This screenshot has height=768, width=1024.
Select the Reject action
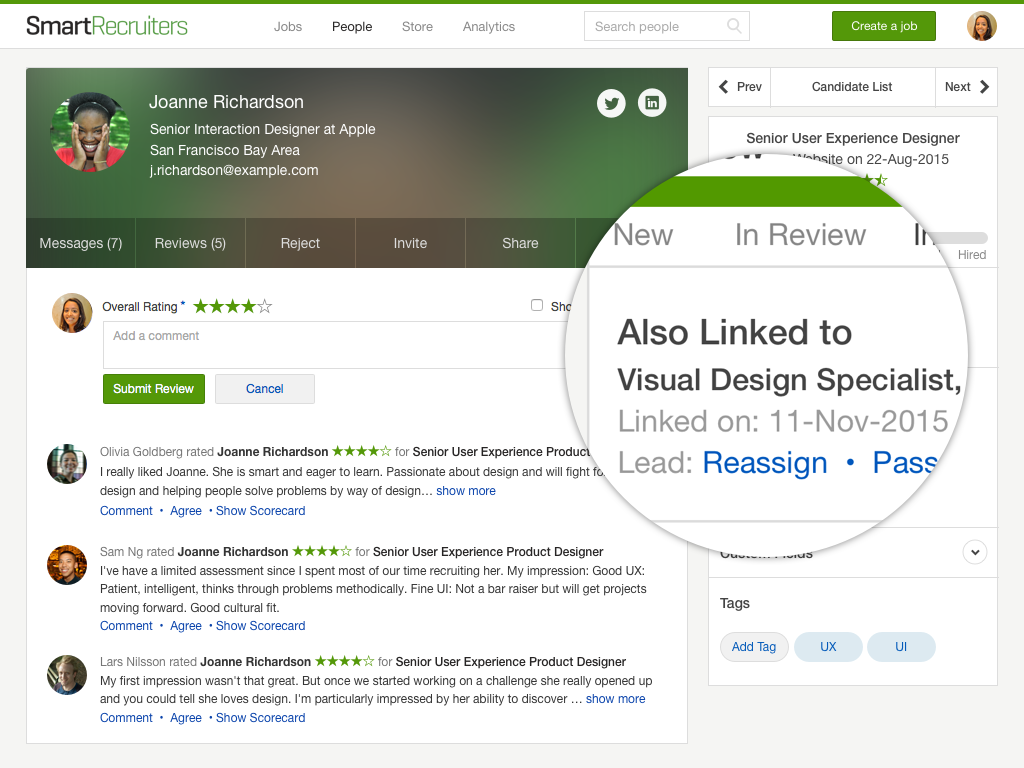300,243
